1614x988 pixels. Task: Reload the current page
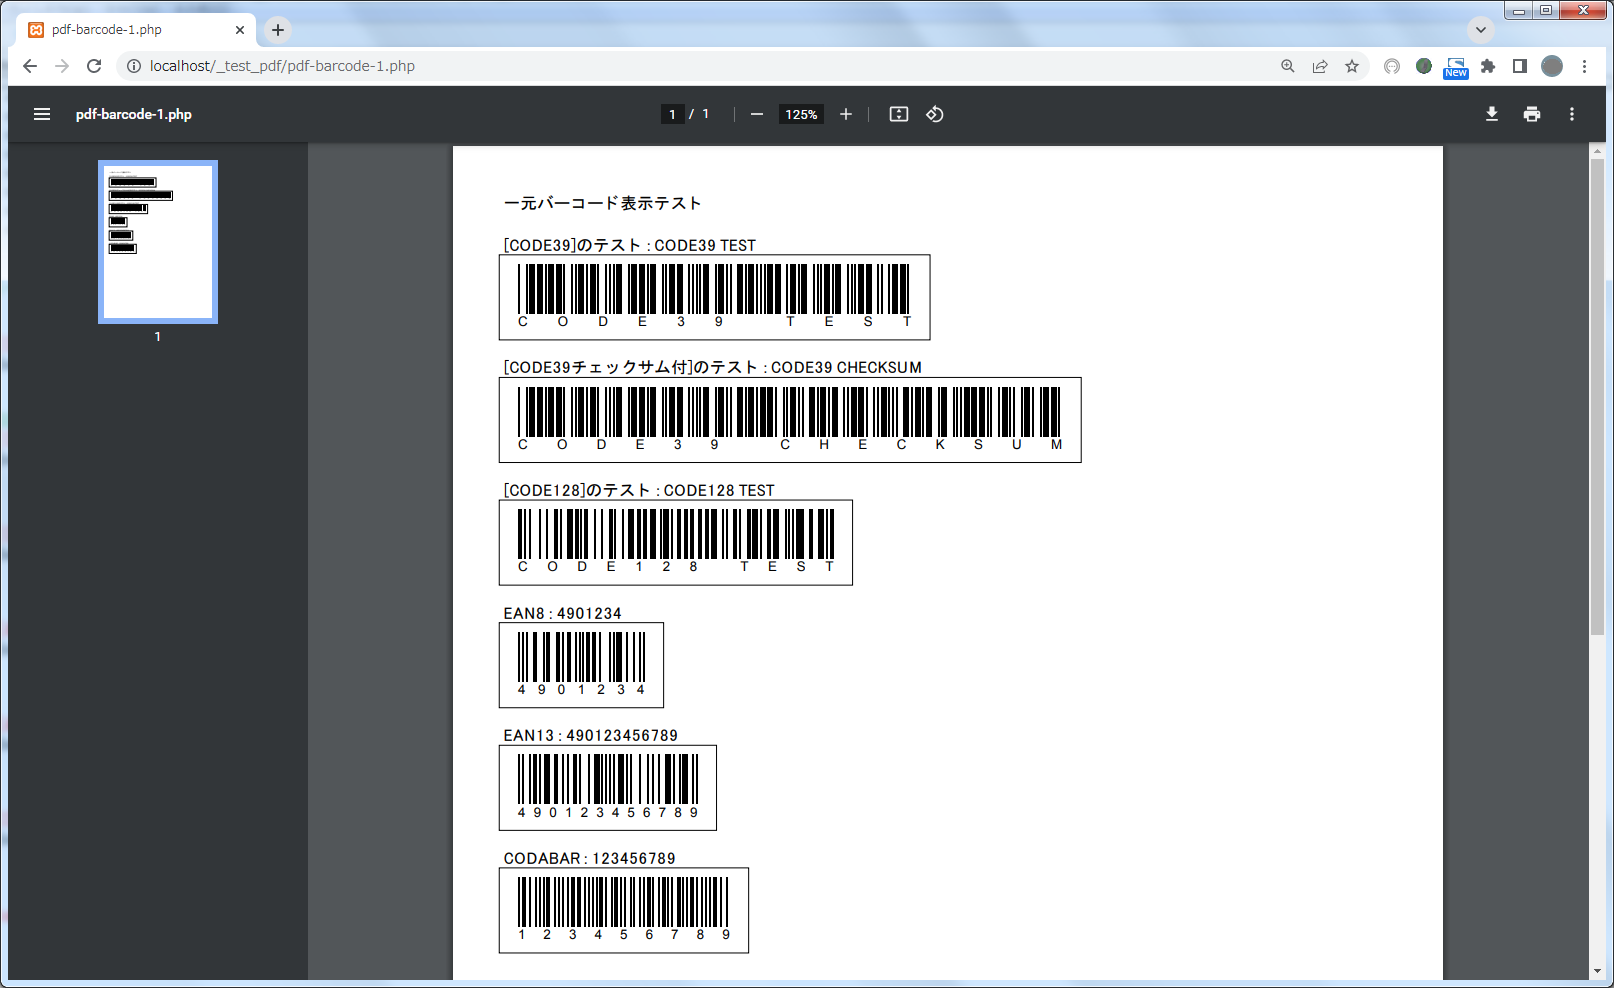(94, 66)
